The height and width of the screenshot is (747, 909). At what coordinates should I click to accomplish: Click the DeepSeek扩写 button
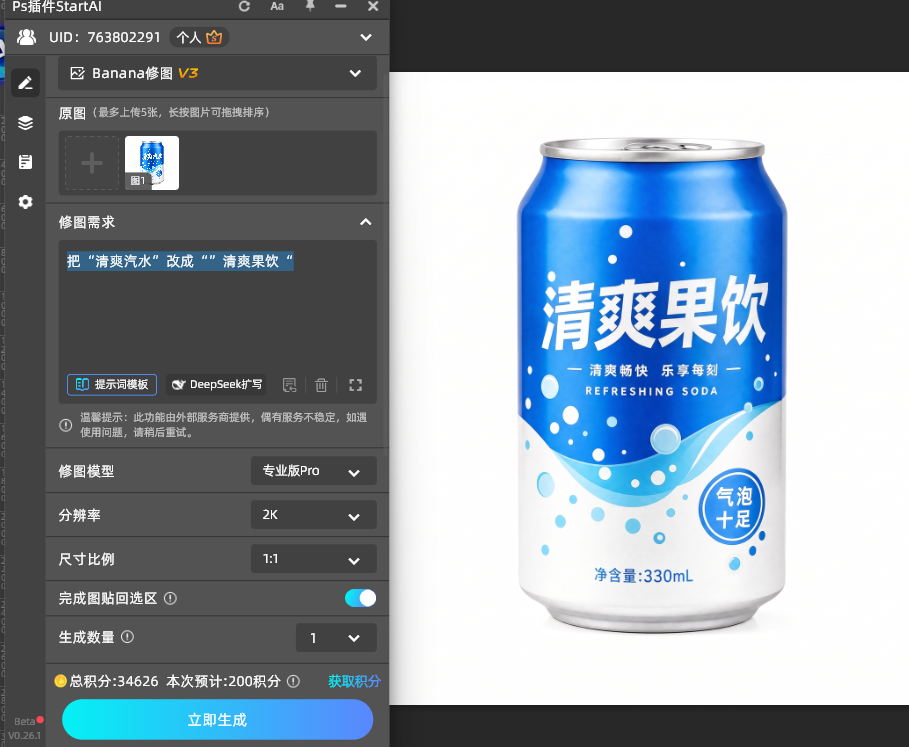click(217, 385)
